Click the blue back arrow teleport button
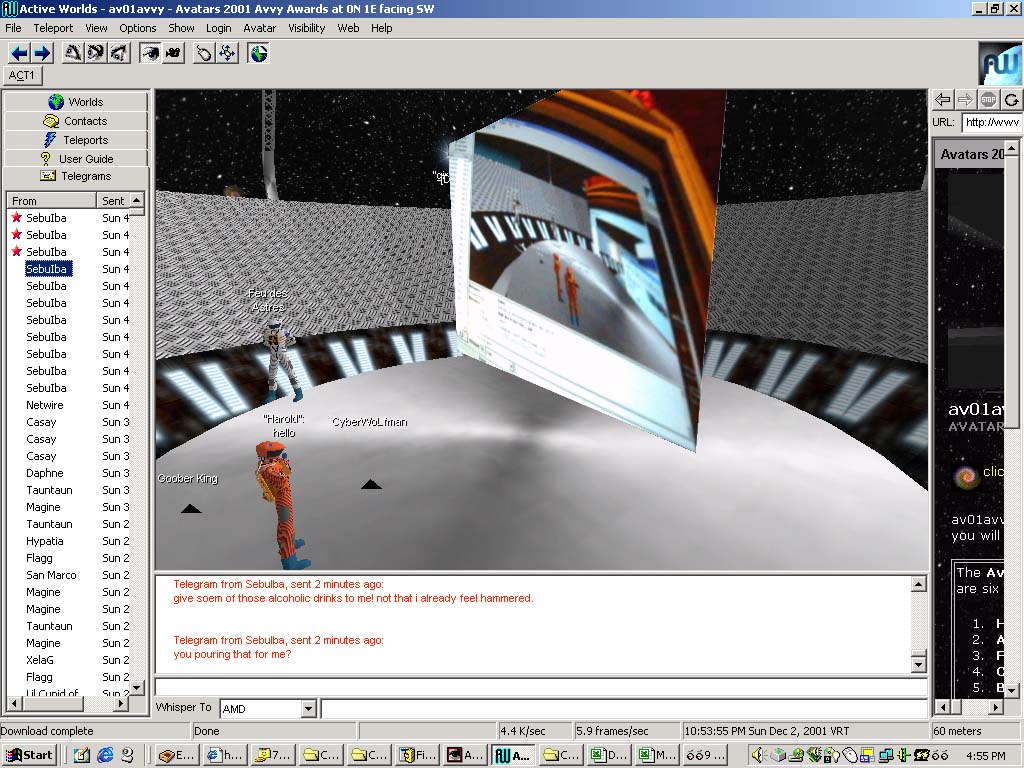Viewport: 1024px width, 768px height. click(x=19, y=53)
